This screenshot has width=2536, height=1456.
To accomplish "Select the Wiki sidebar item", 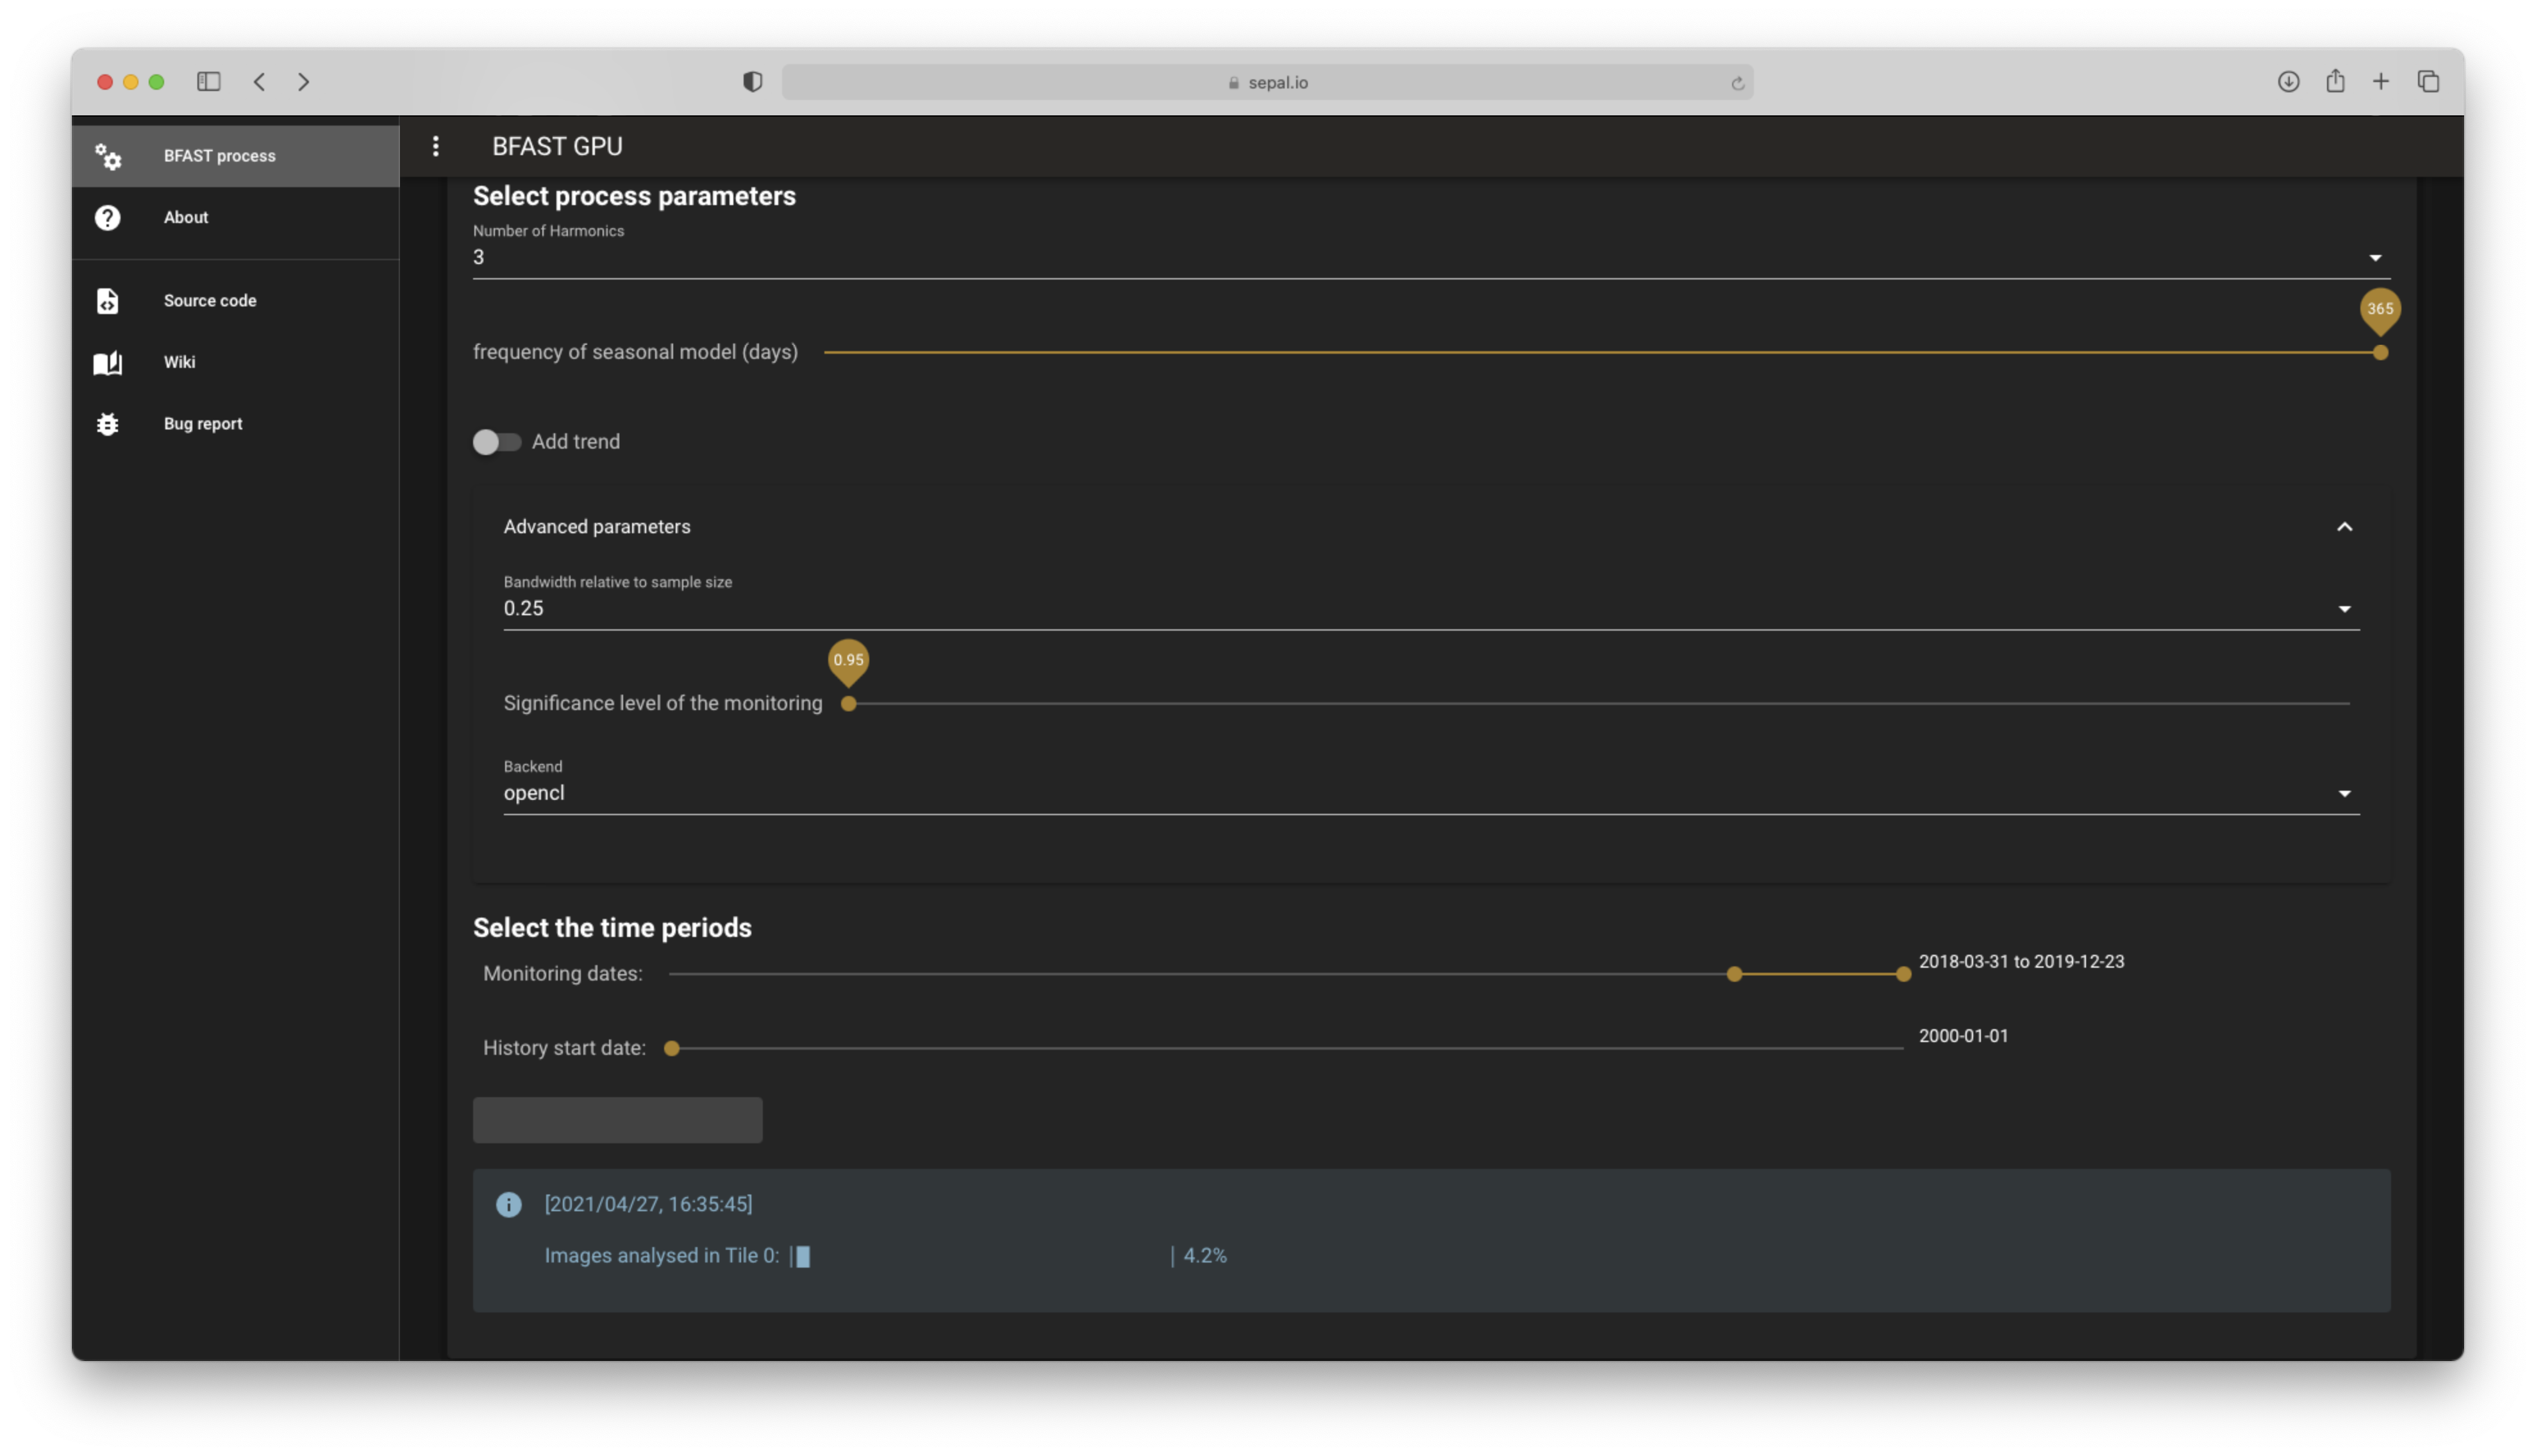I will pyautogui.click(x=180, y=362).
